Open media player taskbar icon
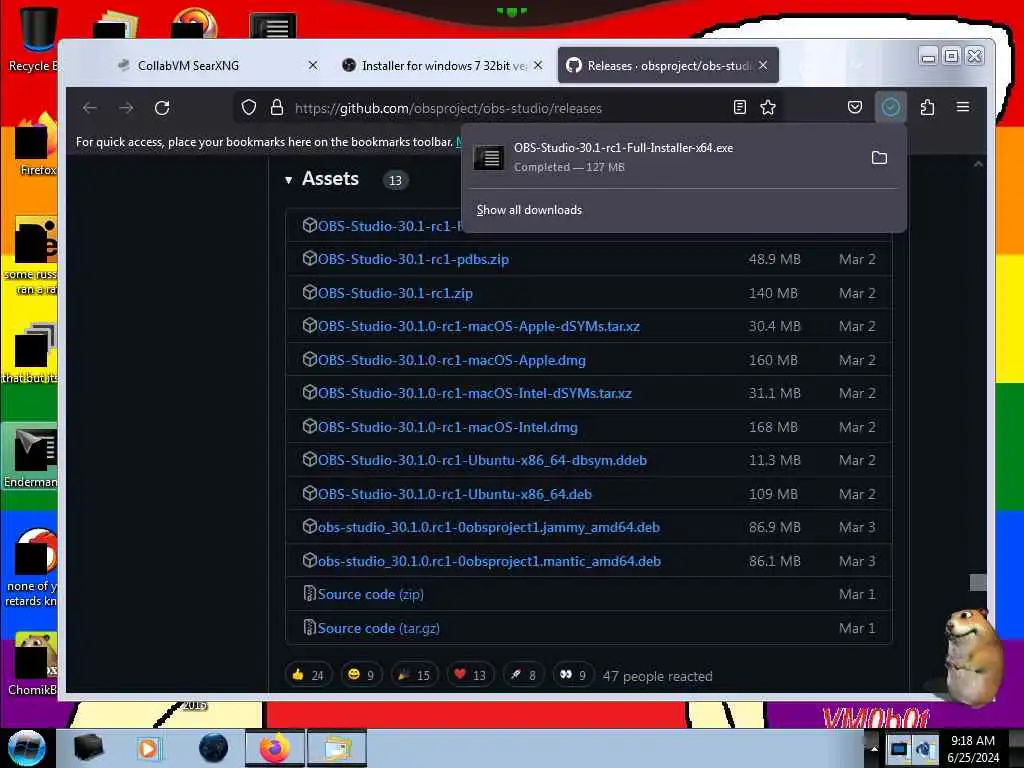 click(148, 748)
